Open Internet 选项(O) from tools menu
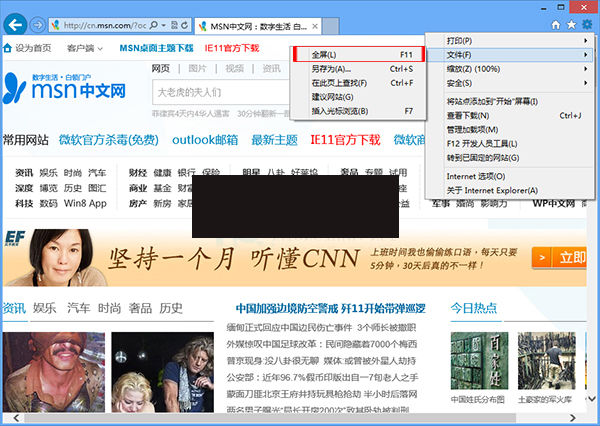 pyautogui.click(x=478, y=175)
